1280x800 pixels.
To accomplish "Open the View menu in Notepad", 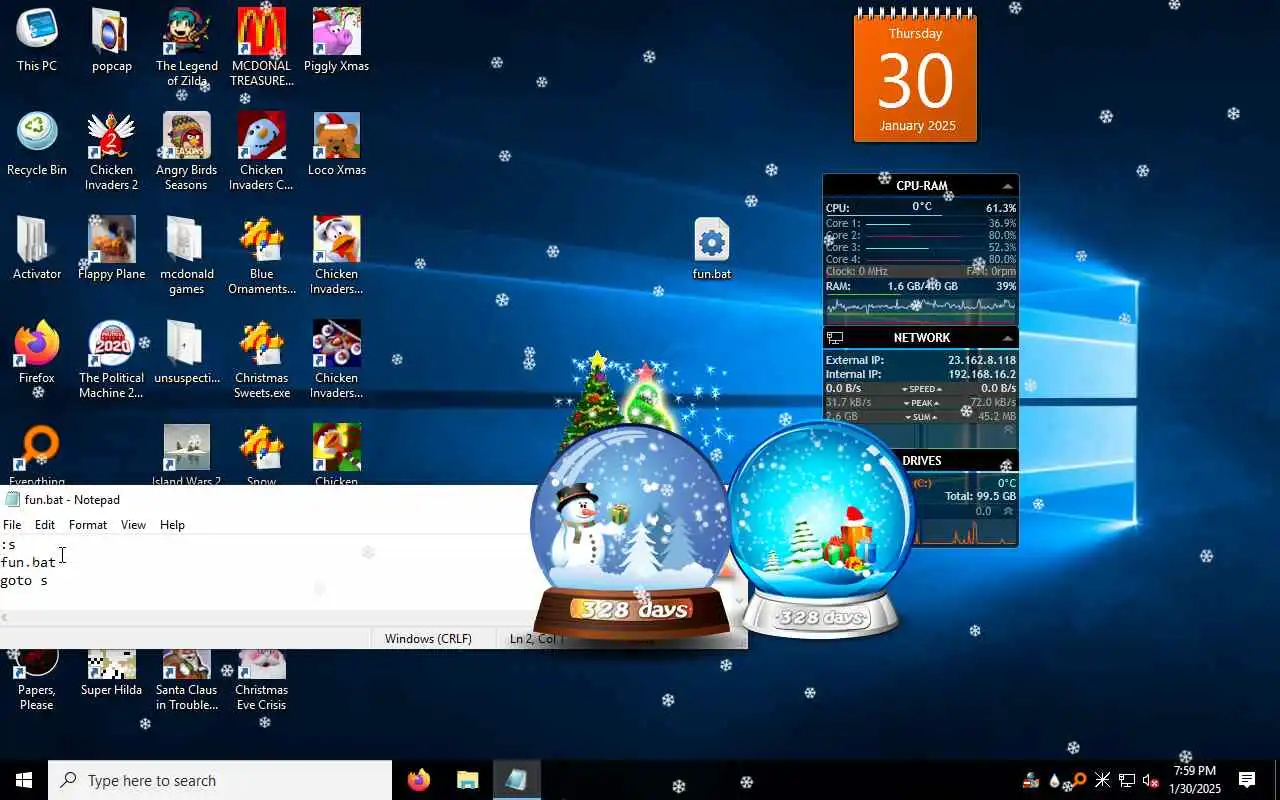I will click(x=133, y=524).
